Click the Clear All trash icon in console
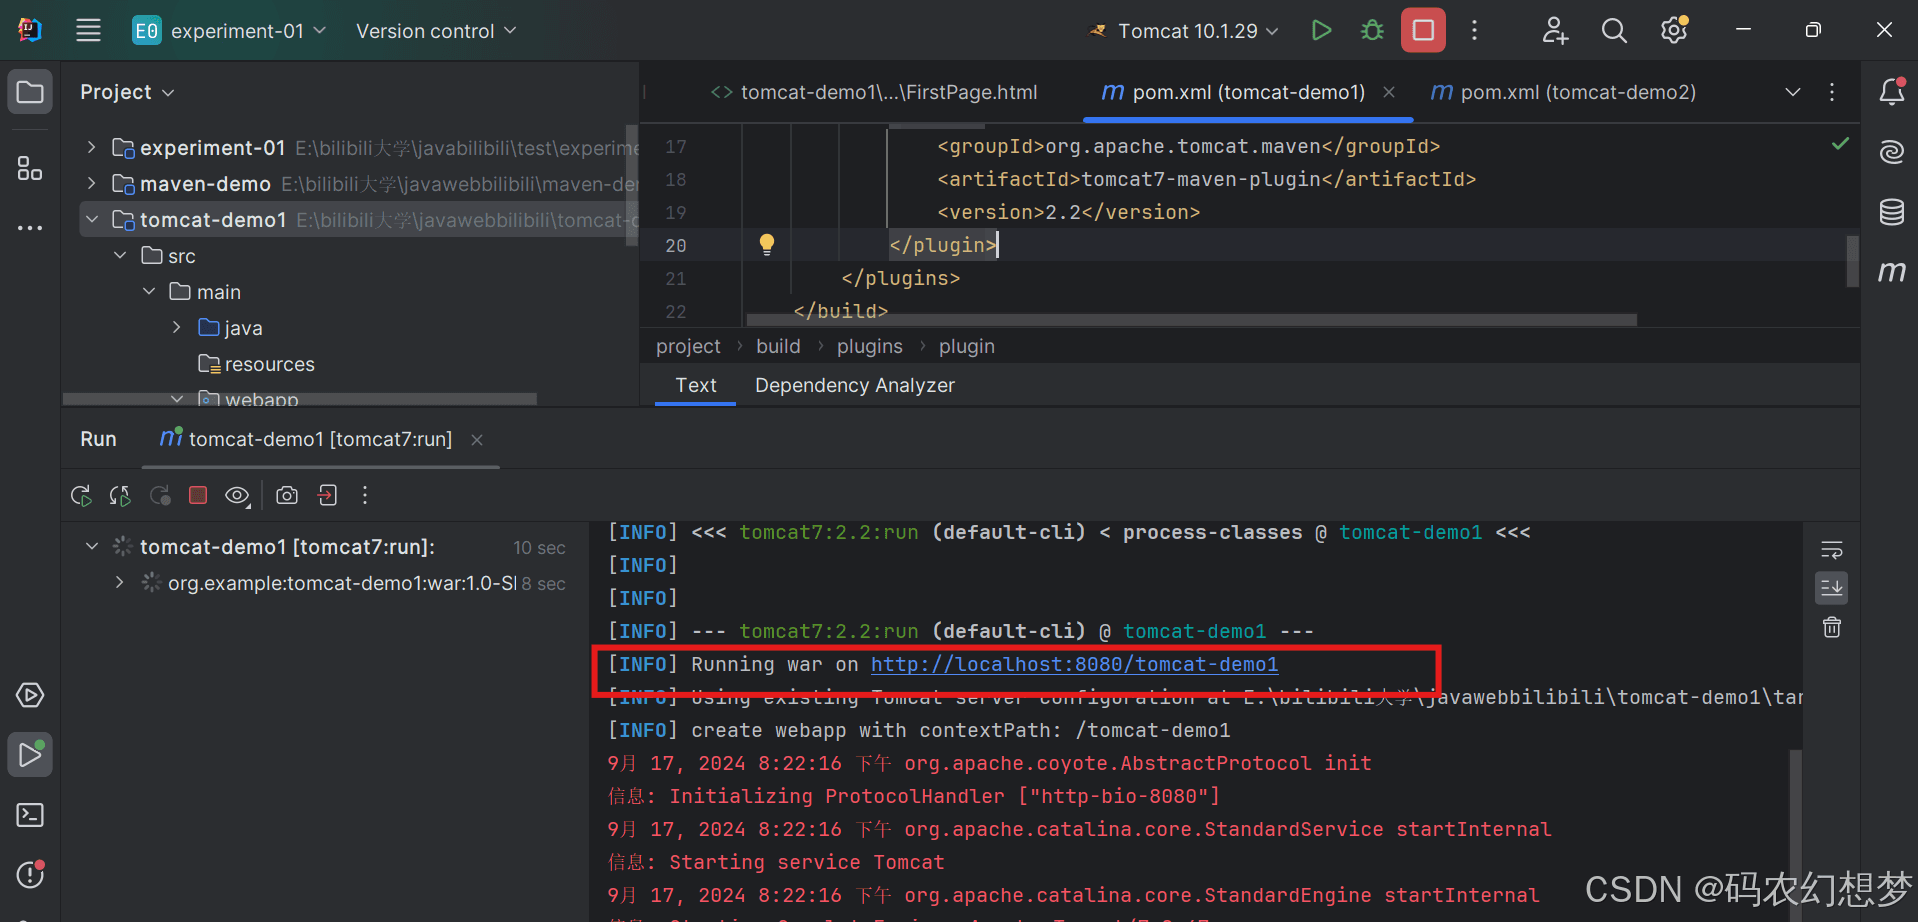The height and width of the screenshot is (922, 1918). tap(1831, 627)
